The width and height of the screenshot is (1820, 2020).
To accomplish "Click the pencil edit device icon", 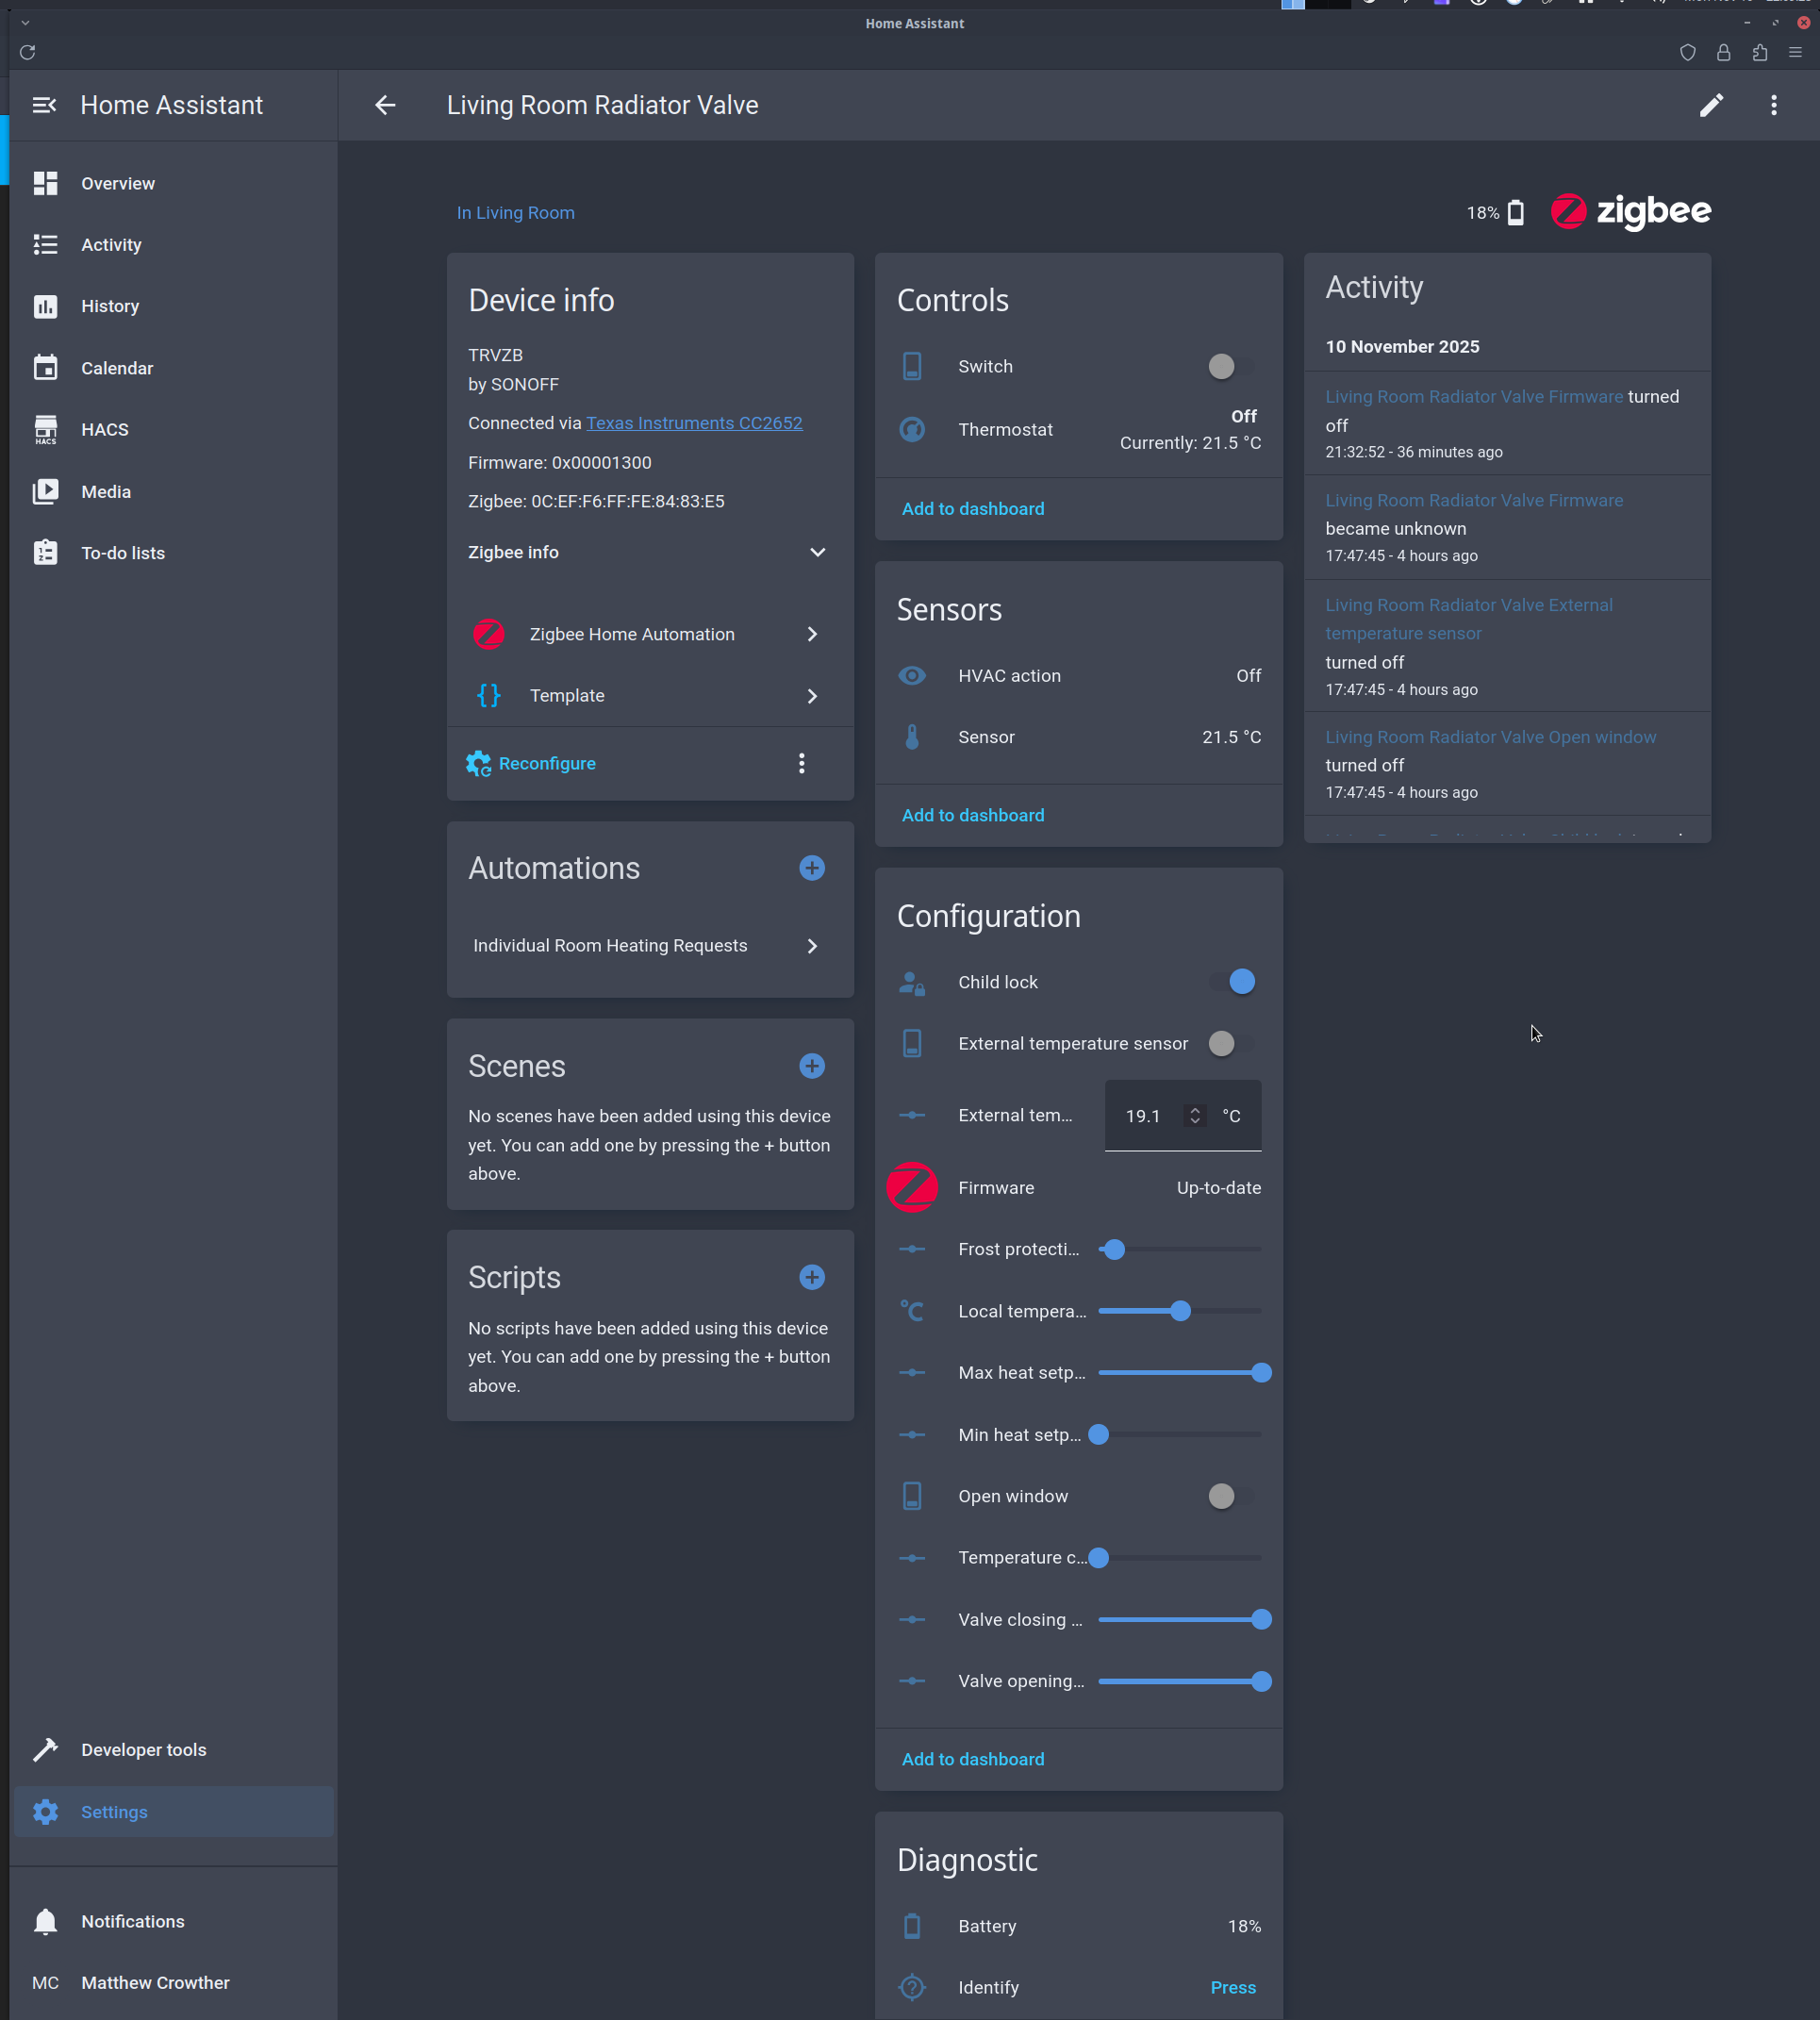I will coord(1711,105).
